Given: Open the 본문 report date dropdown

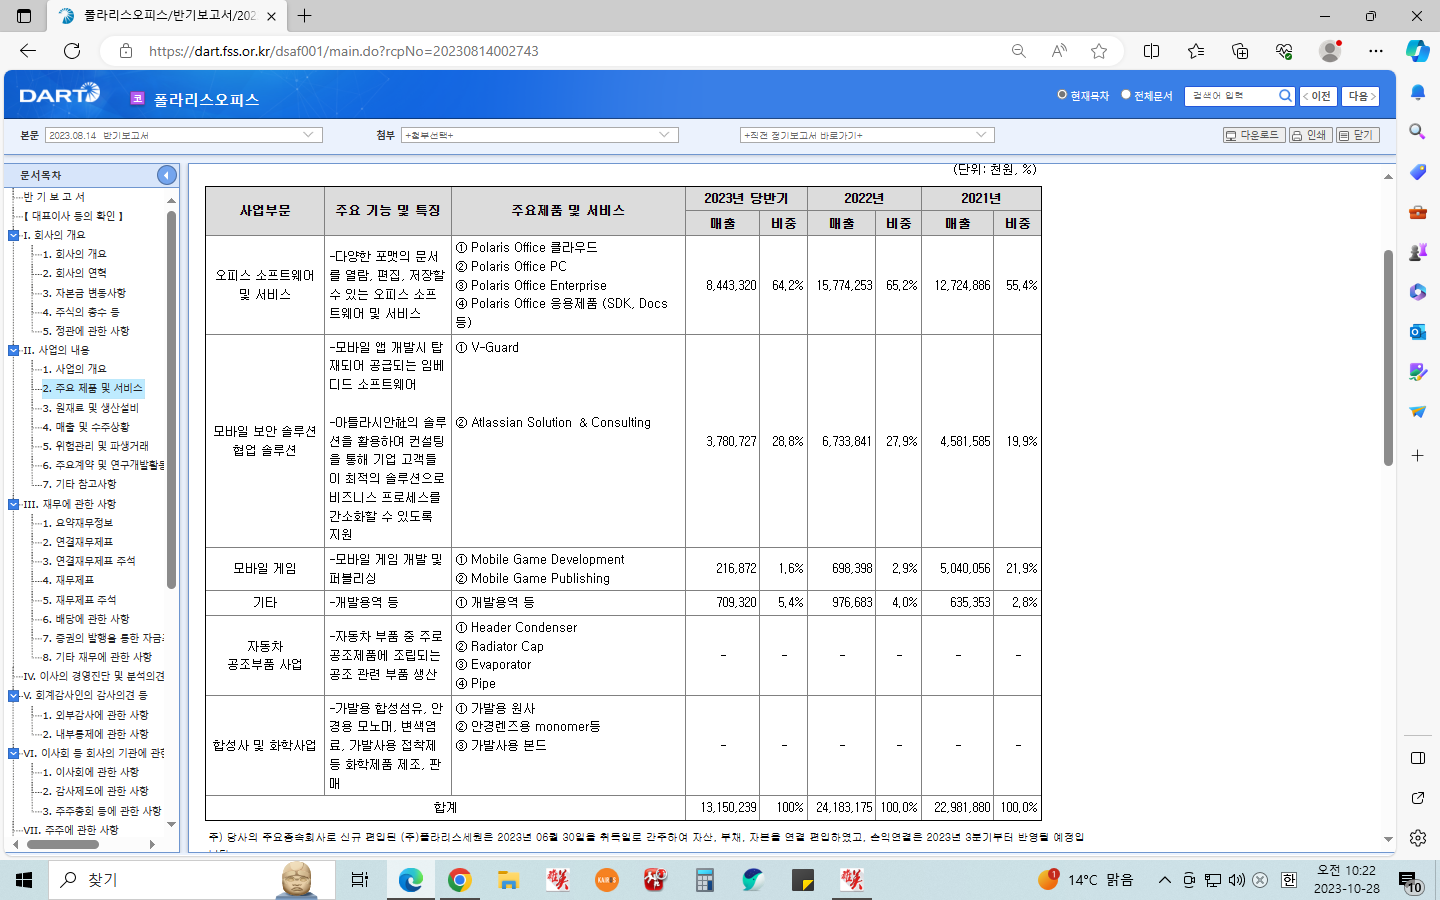Looking at the screenshot, I should point(183,135).
